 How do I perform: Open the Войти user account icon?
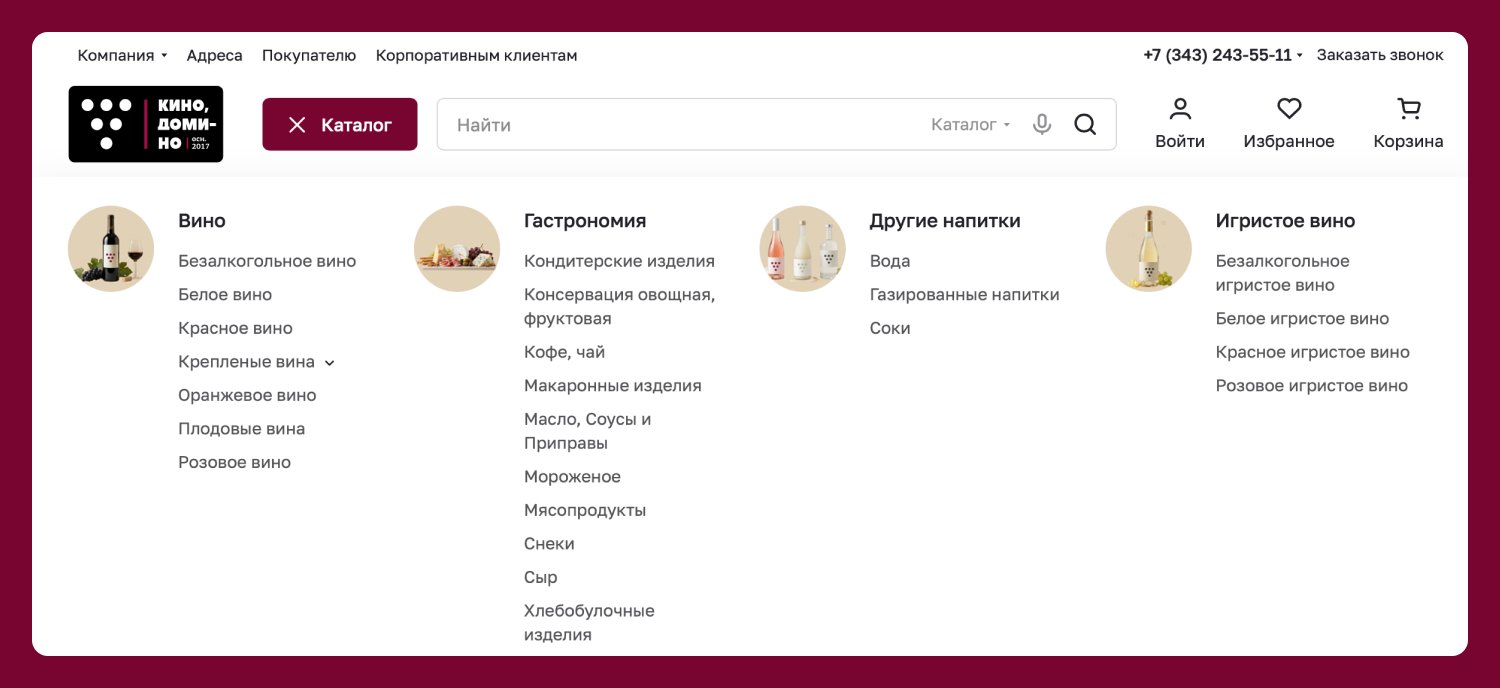(x=1180, y=108)
